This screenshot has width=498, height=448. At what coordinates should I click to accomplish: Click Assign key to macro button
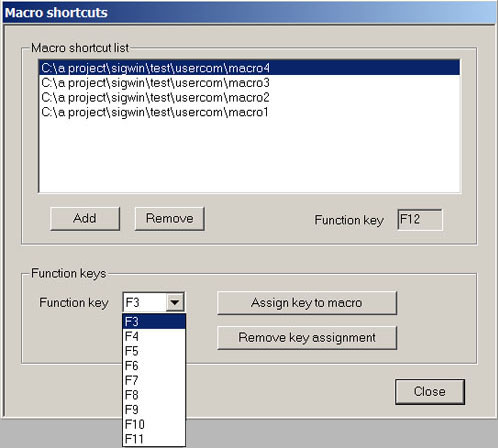point(307,303)
